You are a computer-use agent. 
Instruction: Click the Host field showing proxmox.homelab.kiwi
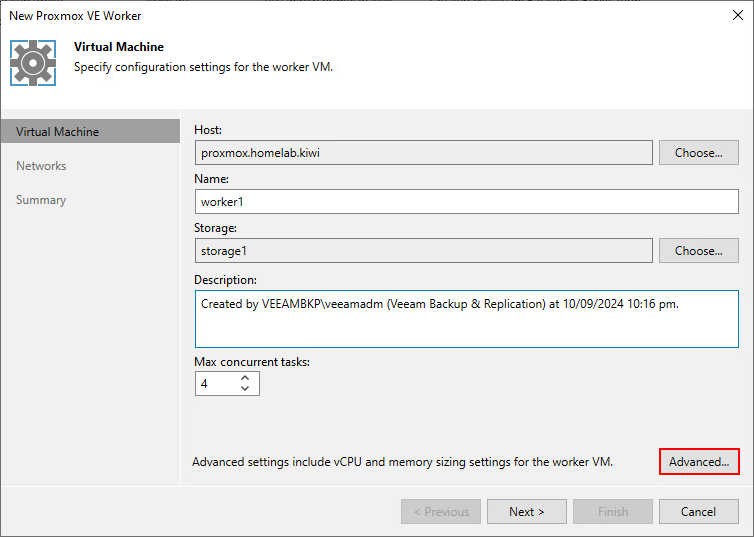(423, 153)
